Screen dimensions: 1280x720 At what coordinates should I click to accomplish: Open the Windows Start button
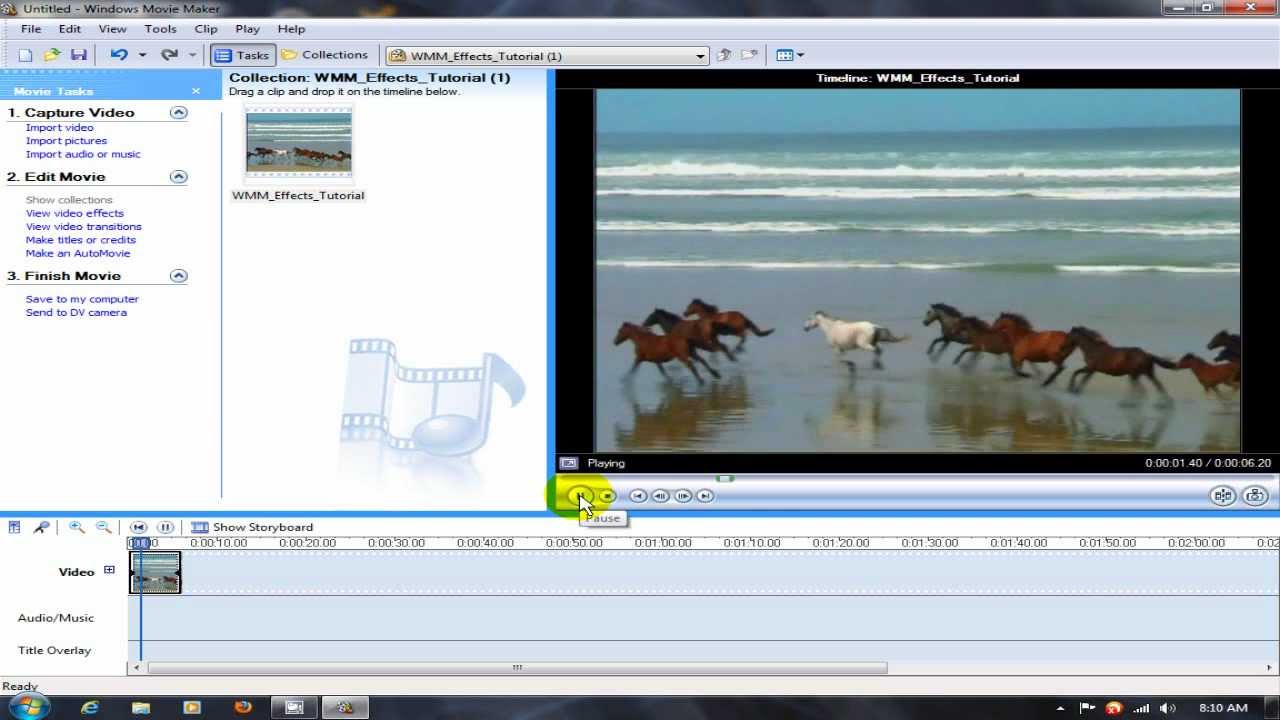(x=29, y=707)
